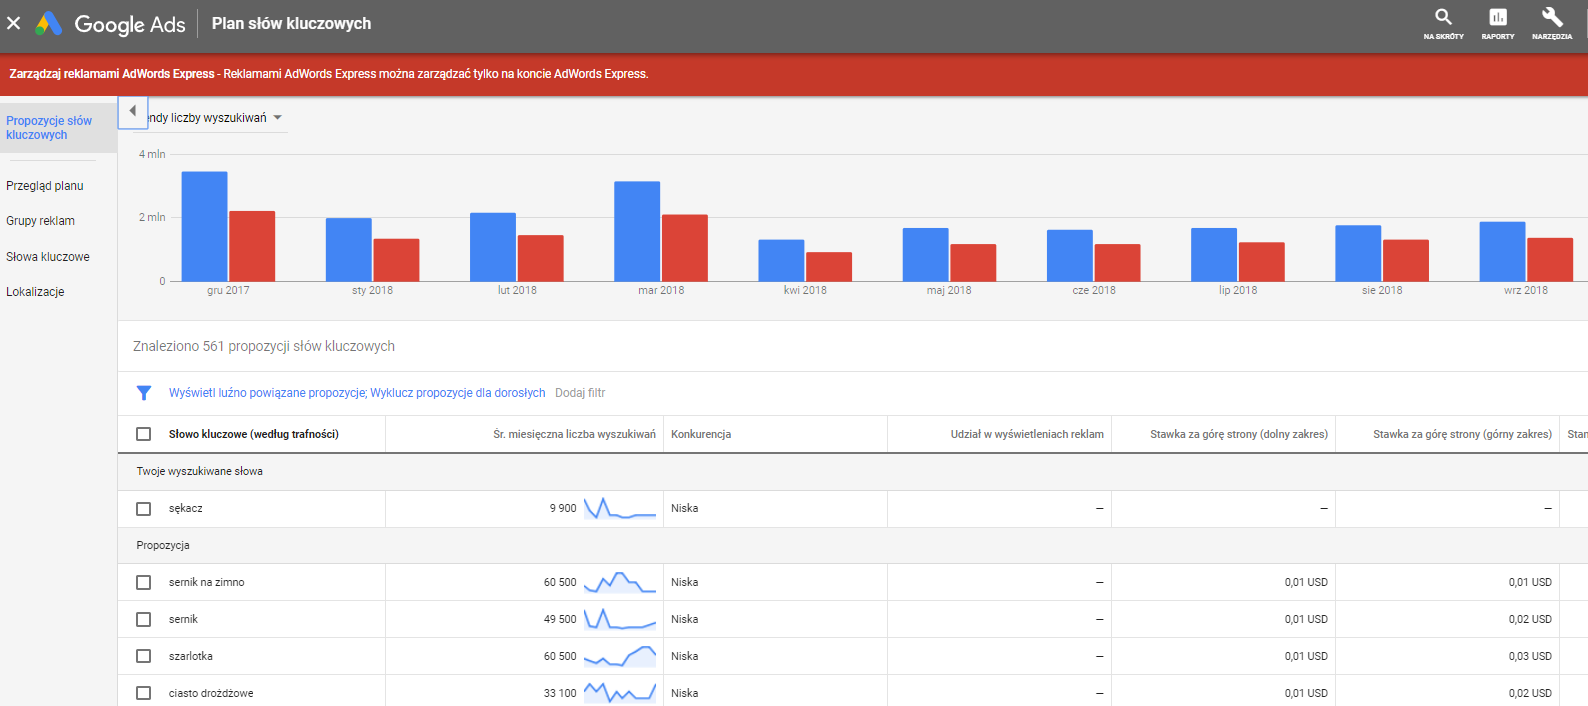The width and height of the screenshot is (1588, 706).
Task: Click the 33 100 search volume value
Action: pyautogui.click(x=560, y=693)
